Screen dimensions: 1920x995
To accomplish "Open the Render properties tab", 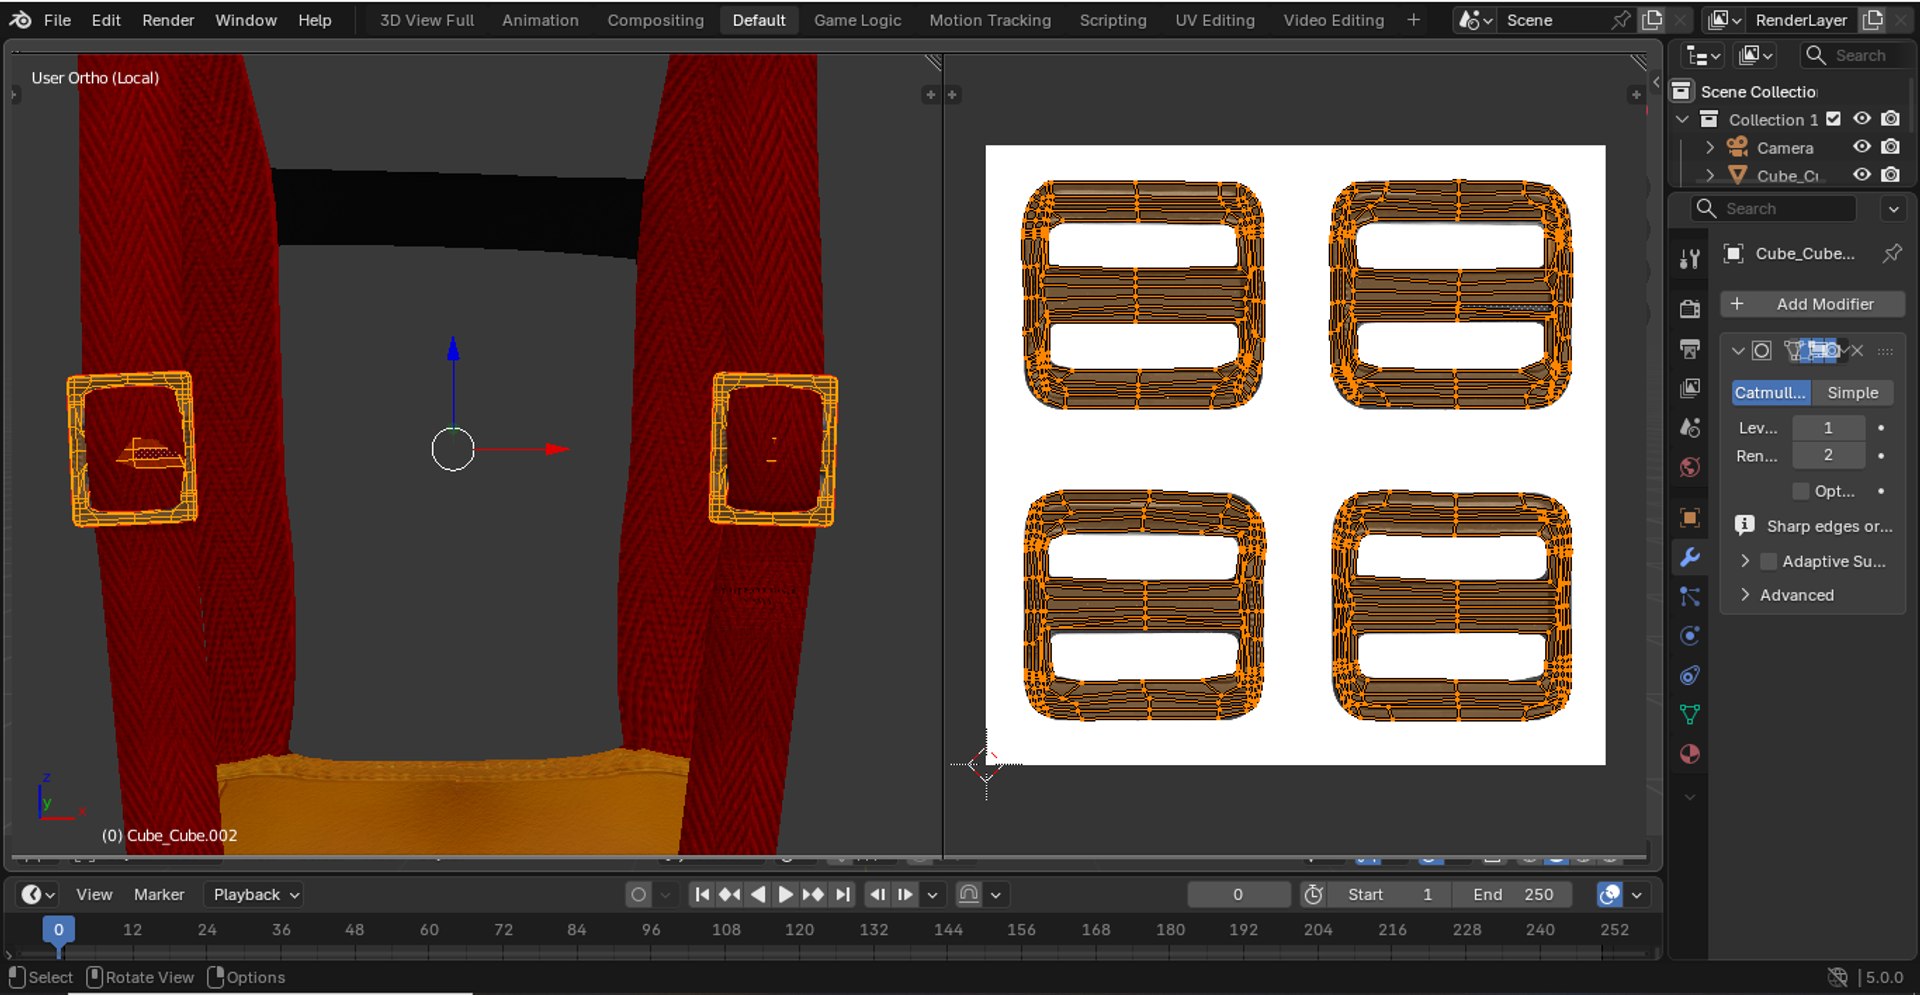I will (1690, 309).
